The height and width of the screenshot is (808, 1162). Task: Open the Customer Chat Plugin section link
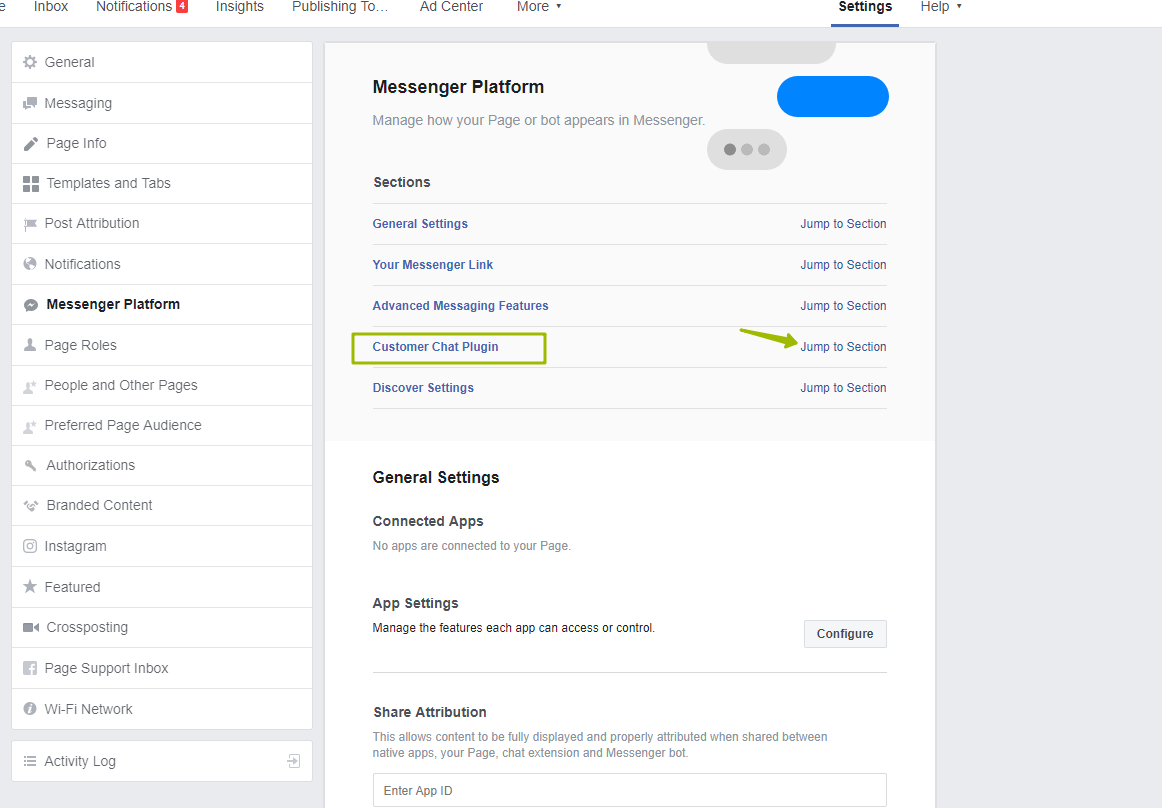pyautogui.click(x=435, y=347)
